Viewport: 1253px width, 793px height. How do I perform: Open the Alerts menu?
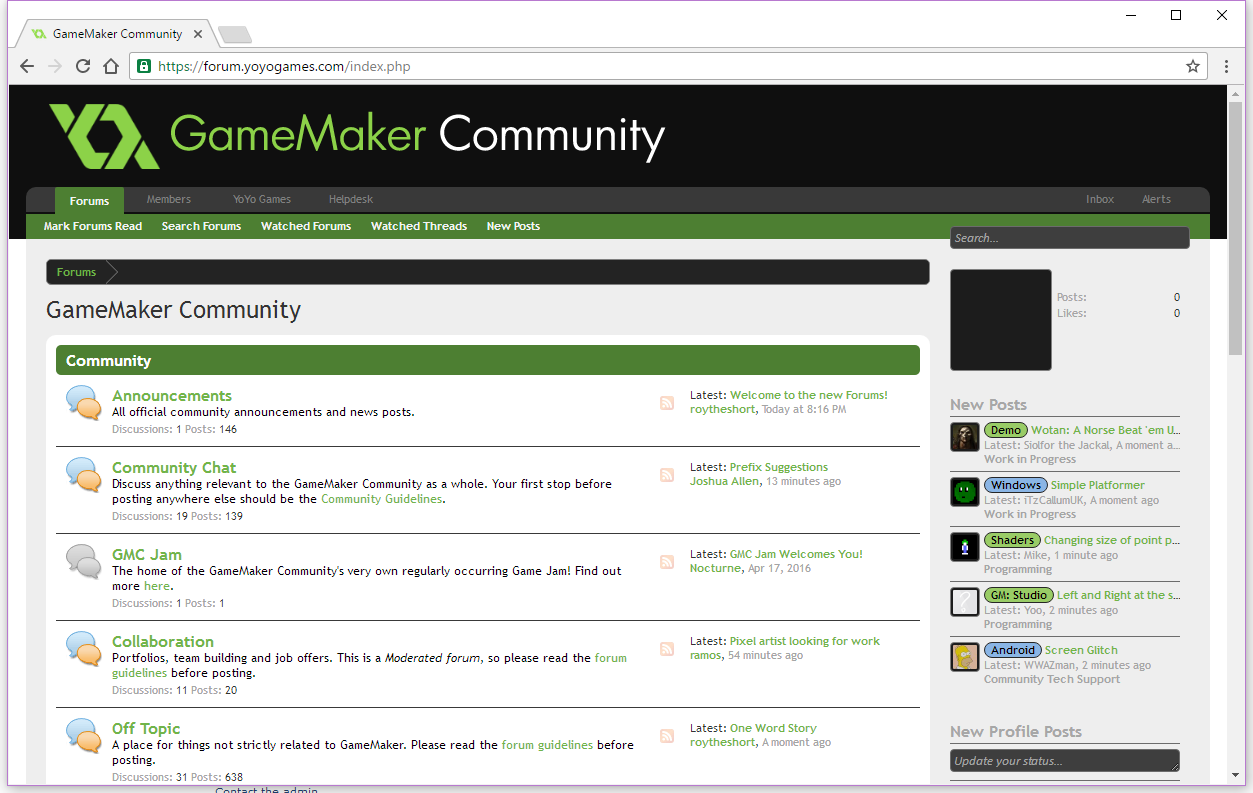pos(1157,199)
